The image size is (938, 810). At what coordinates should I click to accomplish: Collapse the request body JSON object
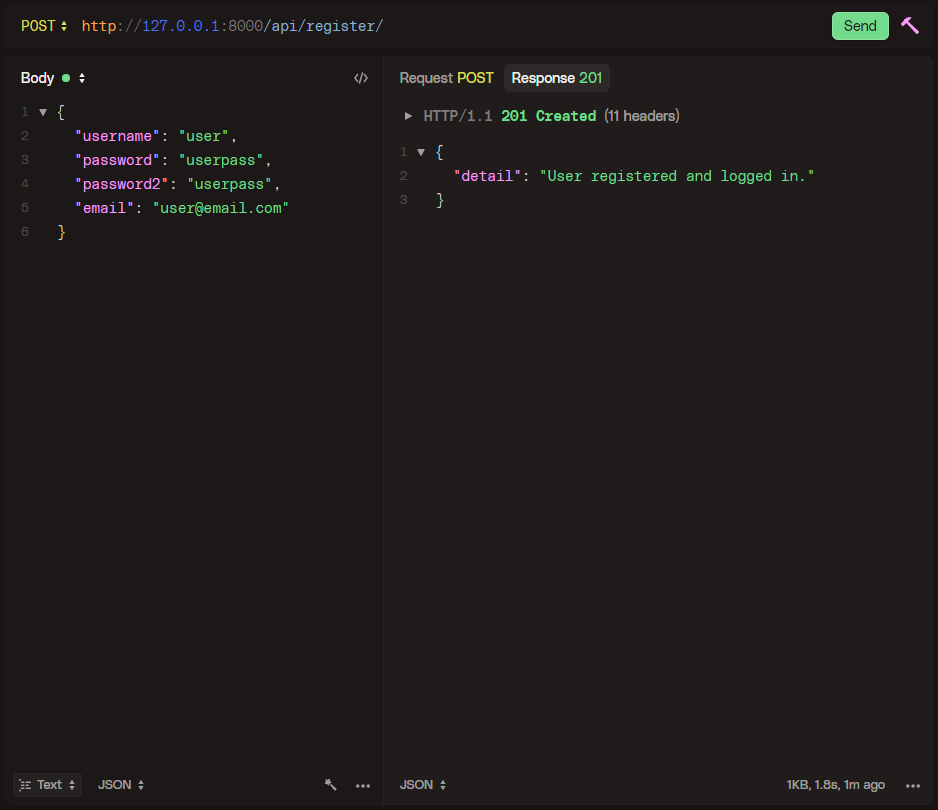tap(43, 112)
